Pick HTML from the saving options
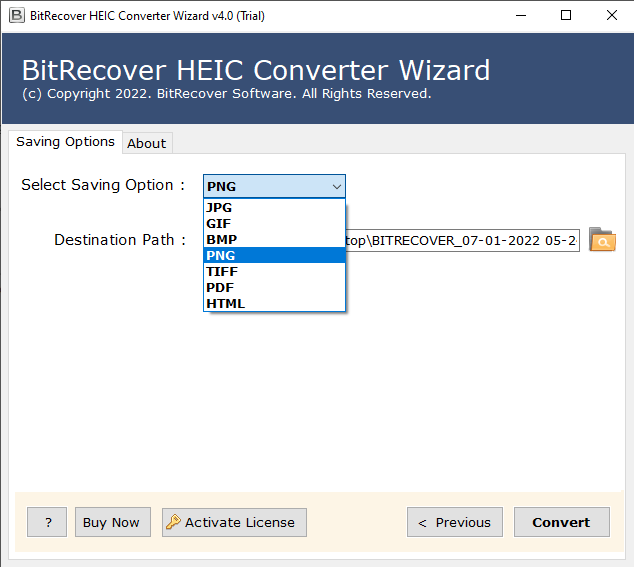Screen dimensions: 634x567 274,304
